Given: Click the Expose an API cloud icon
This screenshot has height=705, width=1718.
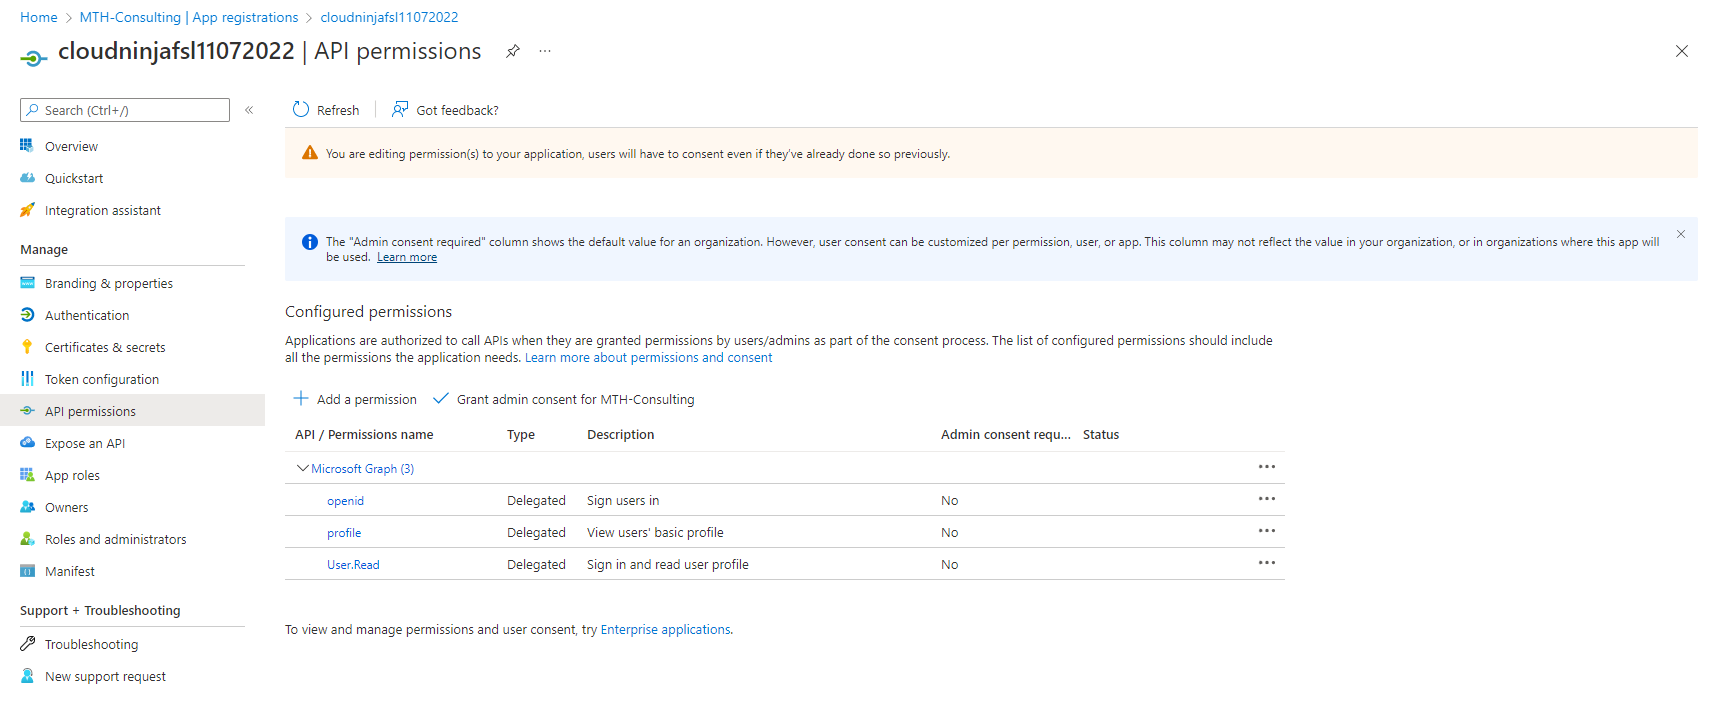Looking at the screenshot, I should [x=27, y=443].
